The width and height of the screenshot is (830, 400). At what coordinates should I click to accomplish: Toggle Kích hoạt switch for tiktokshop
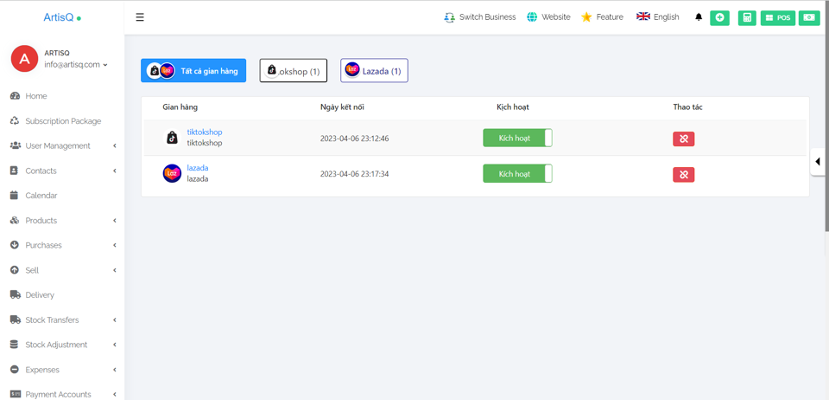point(517,138)
